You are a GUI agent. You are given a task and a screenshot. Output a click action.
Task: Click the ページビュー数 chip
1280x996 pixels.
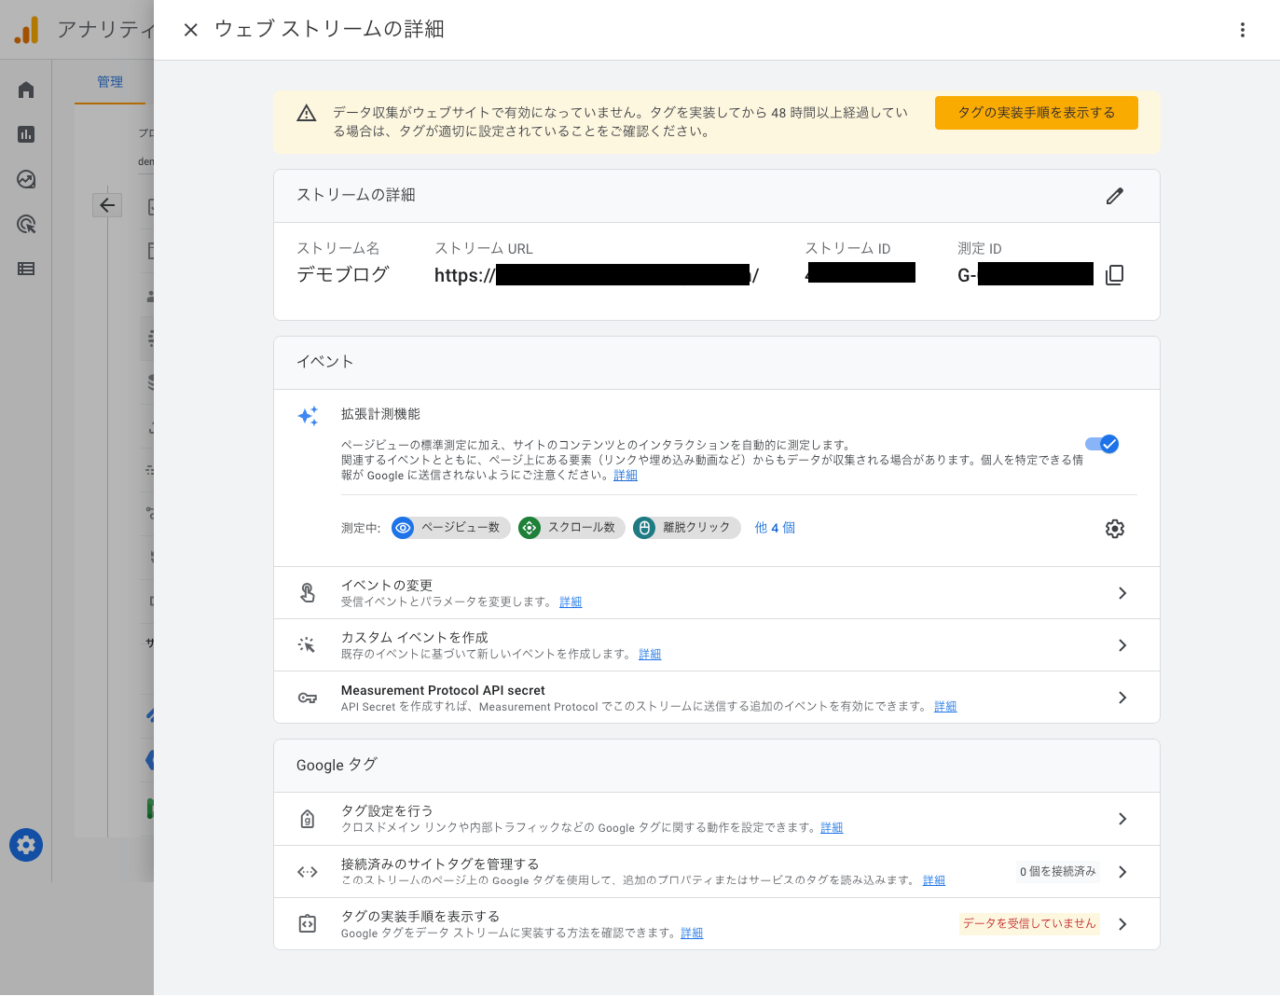point(451,528)
